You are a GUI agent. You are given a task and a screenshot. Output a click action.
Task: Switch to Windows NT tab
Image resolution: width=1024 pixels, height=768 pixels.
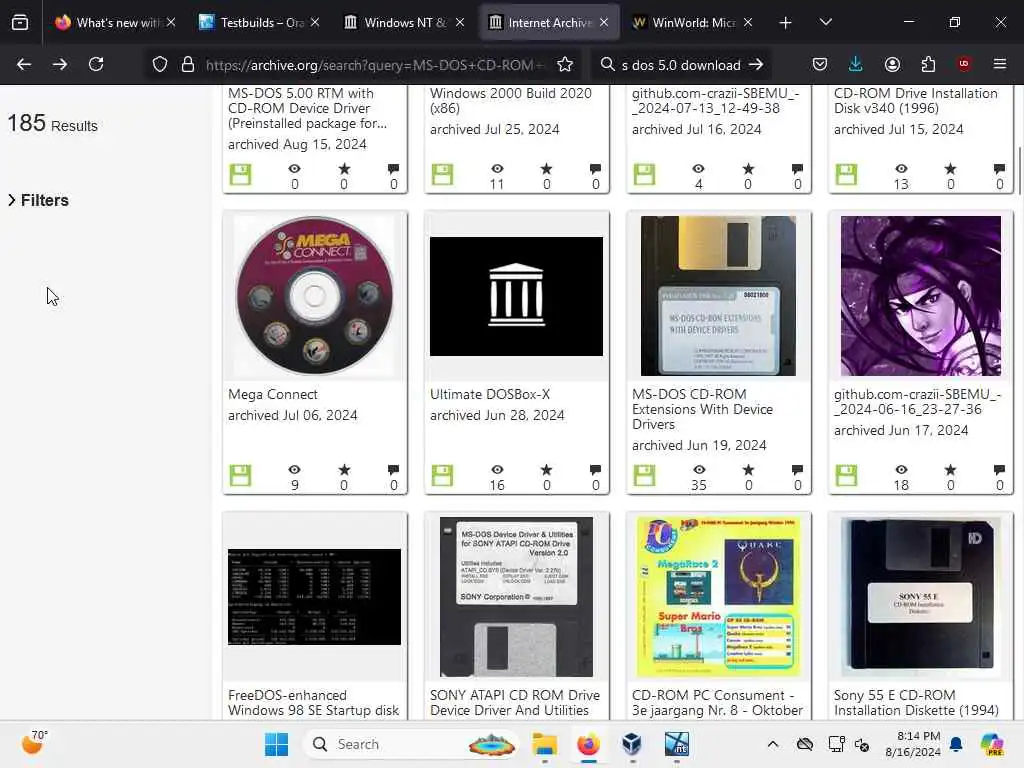404,23
